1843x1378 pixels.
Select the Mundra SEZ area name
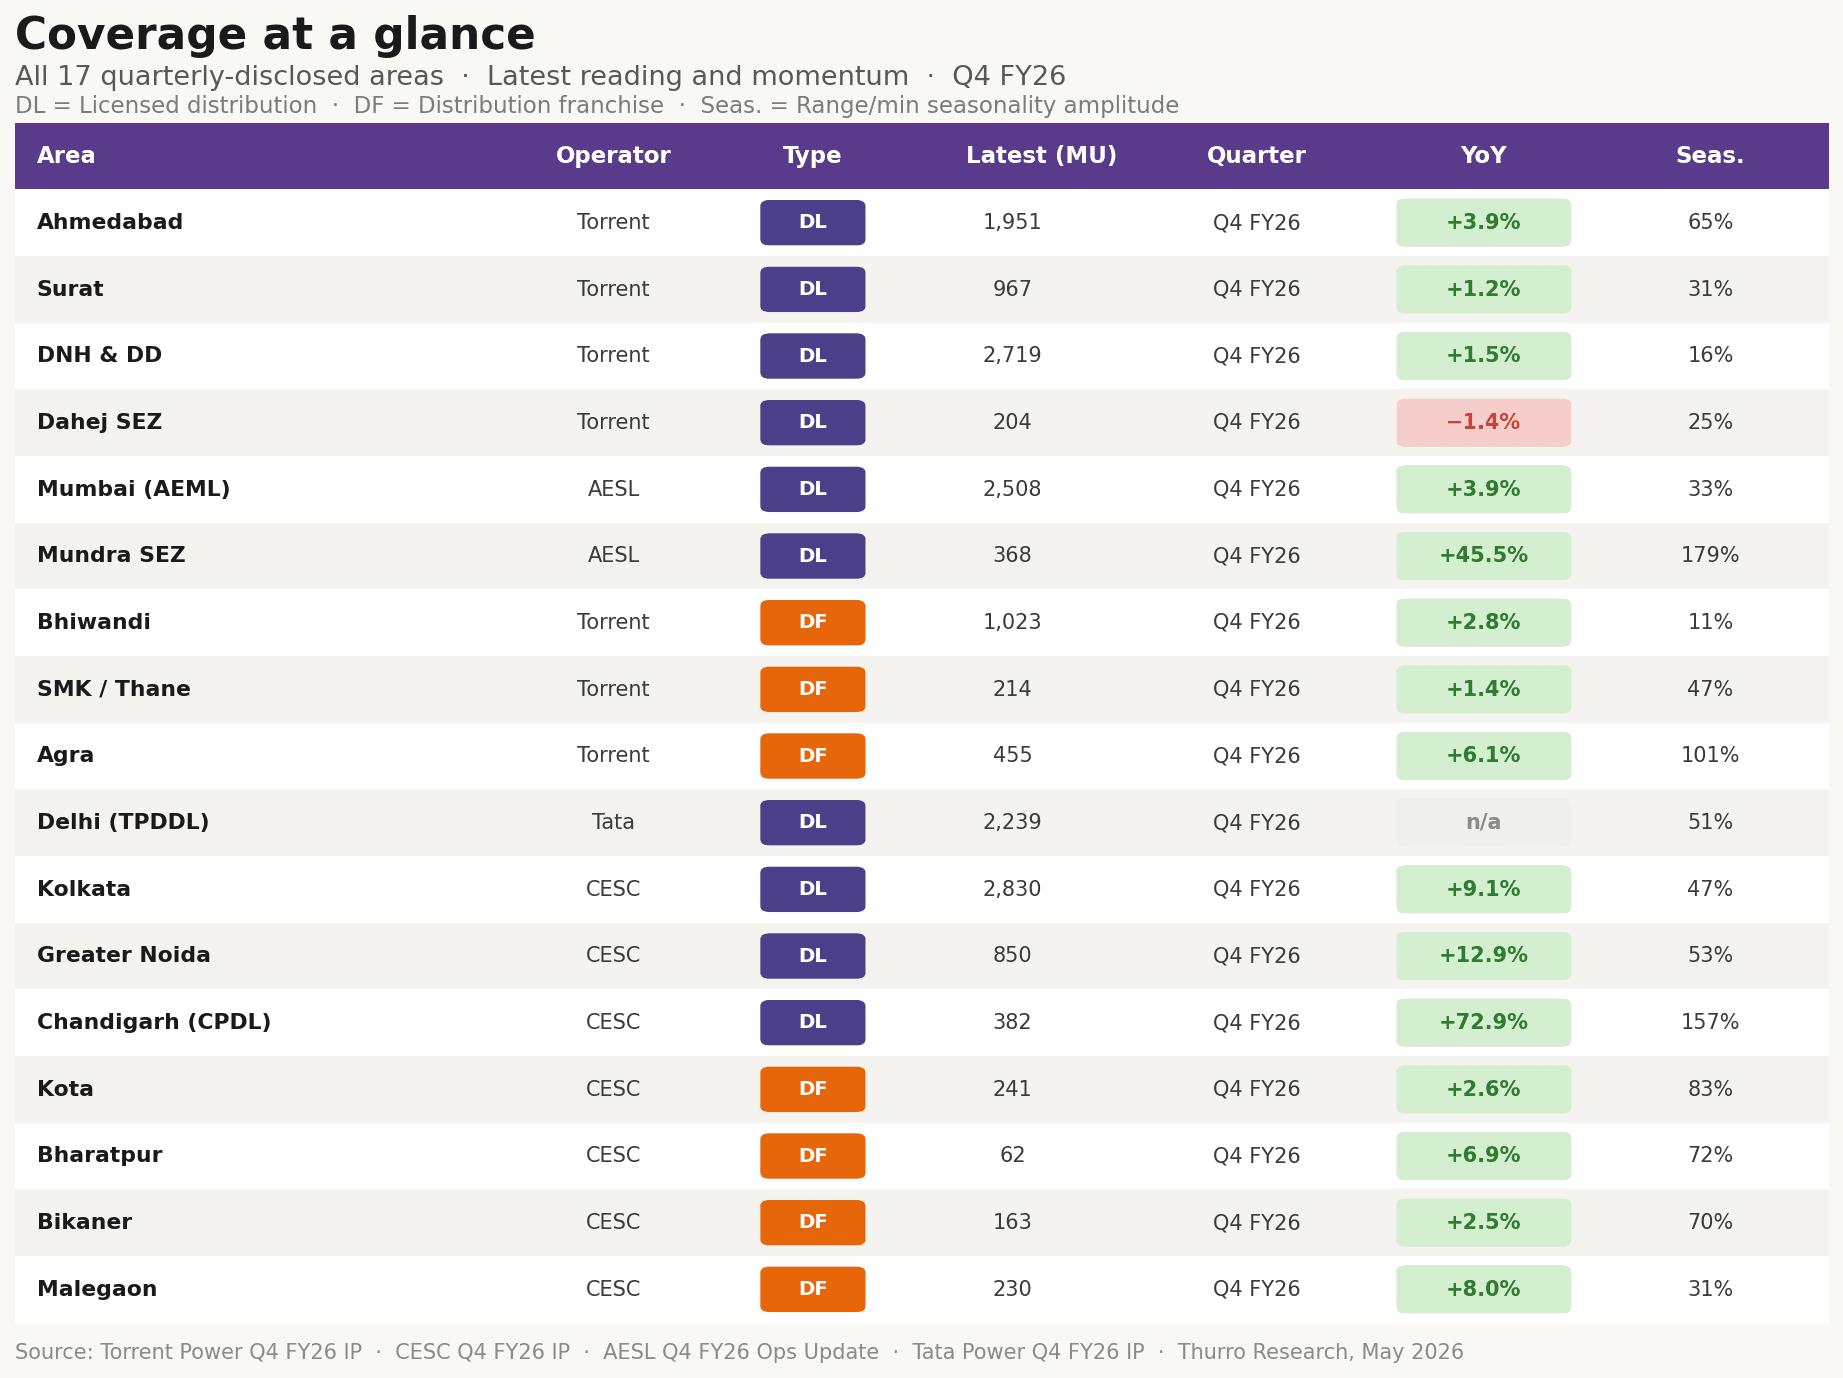tap(111, 555)
